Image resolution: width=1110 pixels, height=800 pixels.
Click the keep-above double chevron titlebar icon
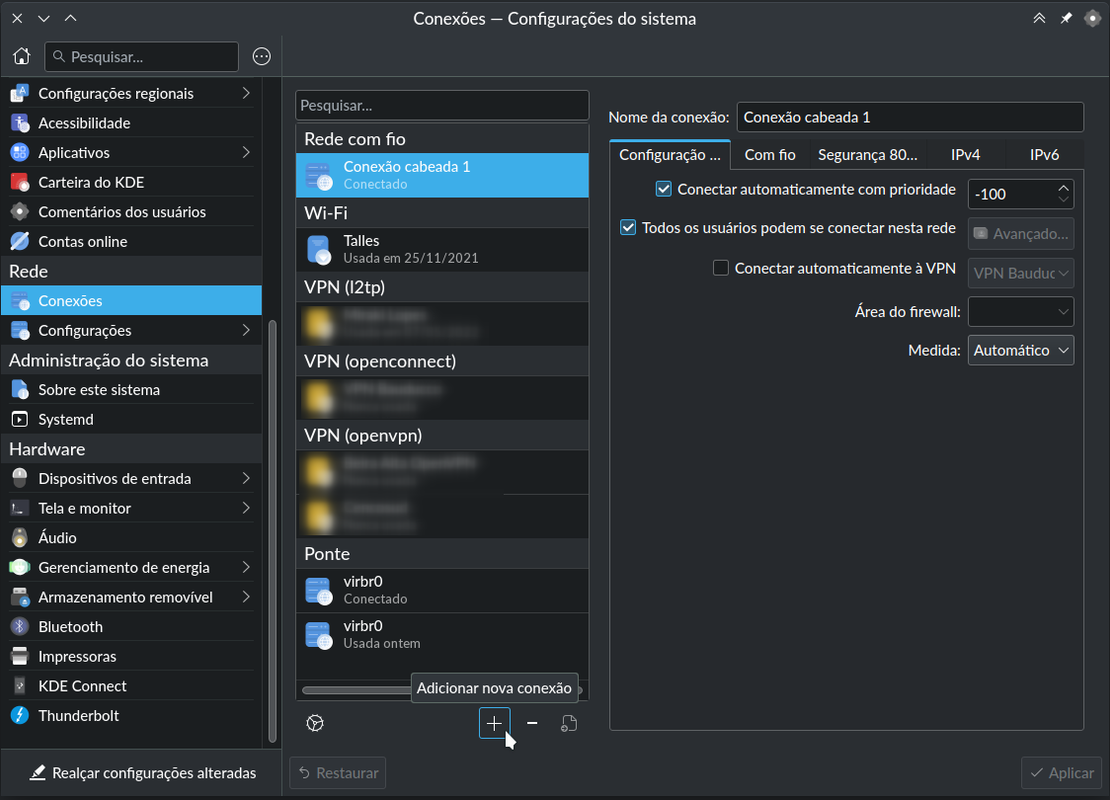pos(1039,18)
